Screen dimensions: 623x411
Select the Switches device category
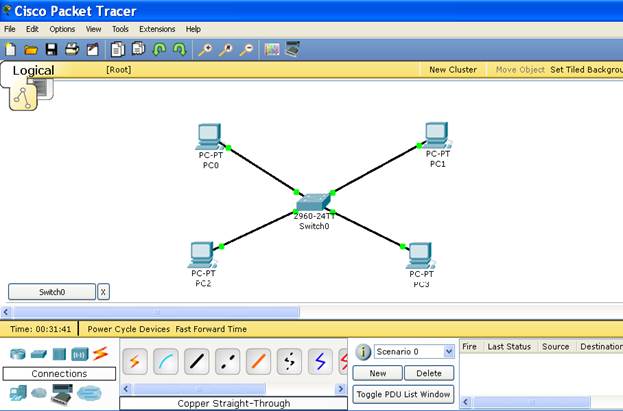click(39, 353)
